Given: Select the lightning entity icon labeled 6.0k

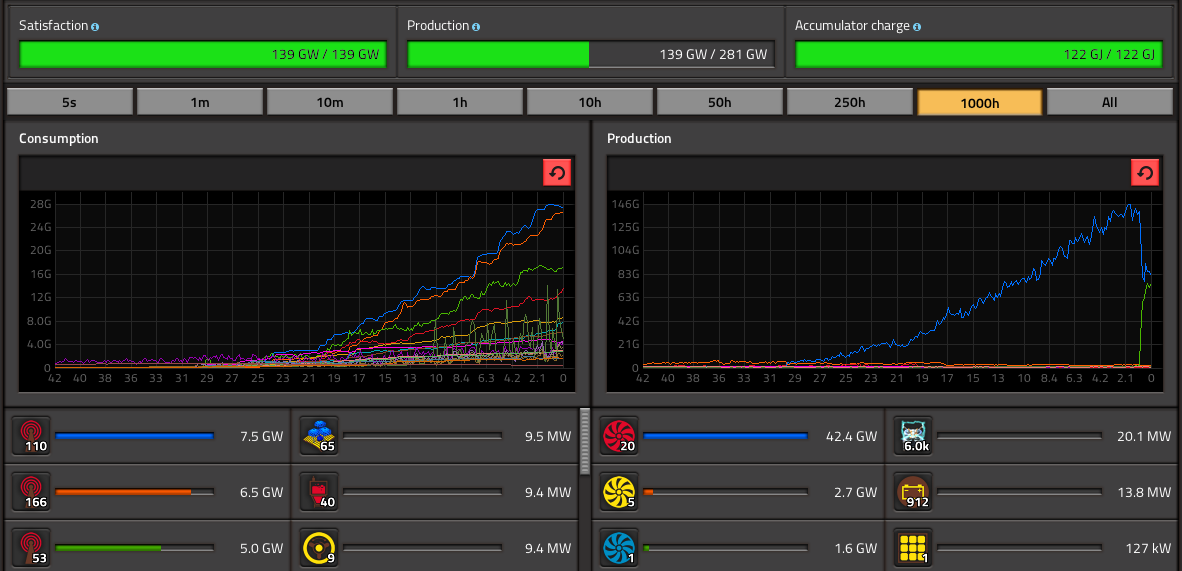Looking at the screenshot, I should pyautogui.click(x=913, y=436).
